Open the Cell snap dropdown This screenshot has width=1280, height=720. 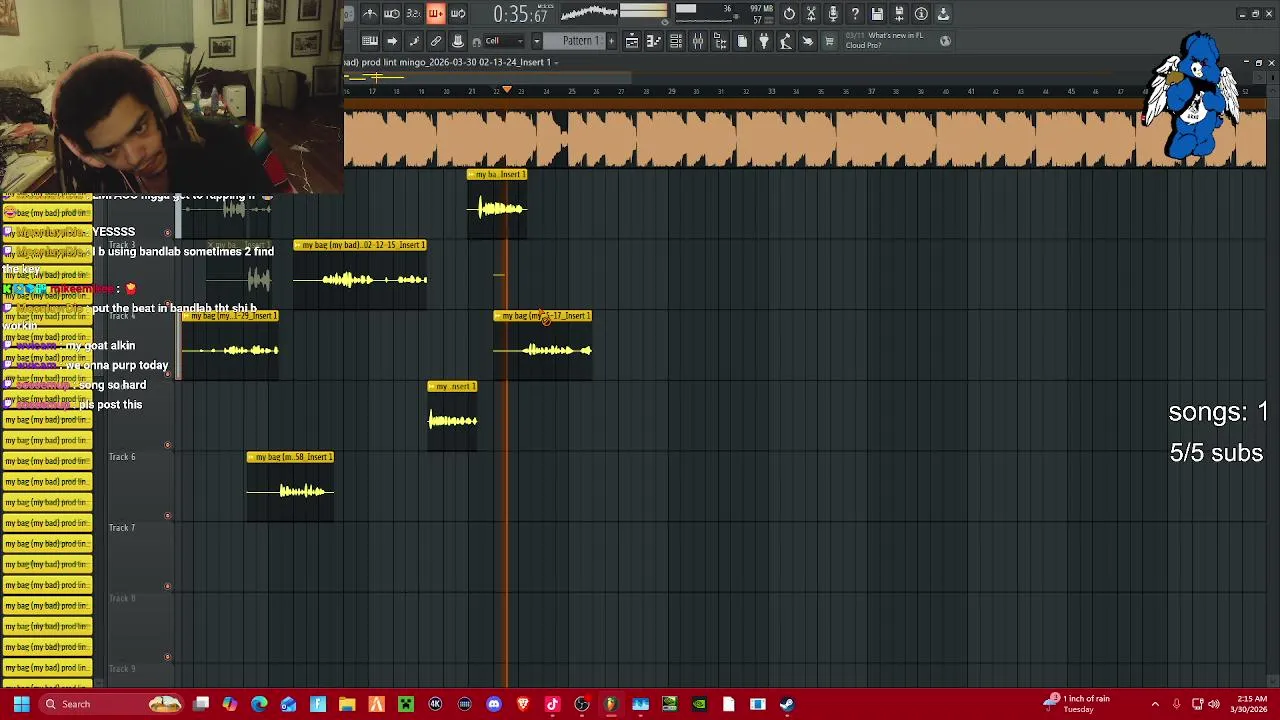point(503,41)
